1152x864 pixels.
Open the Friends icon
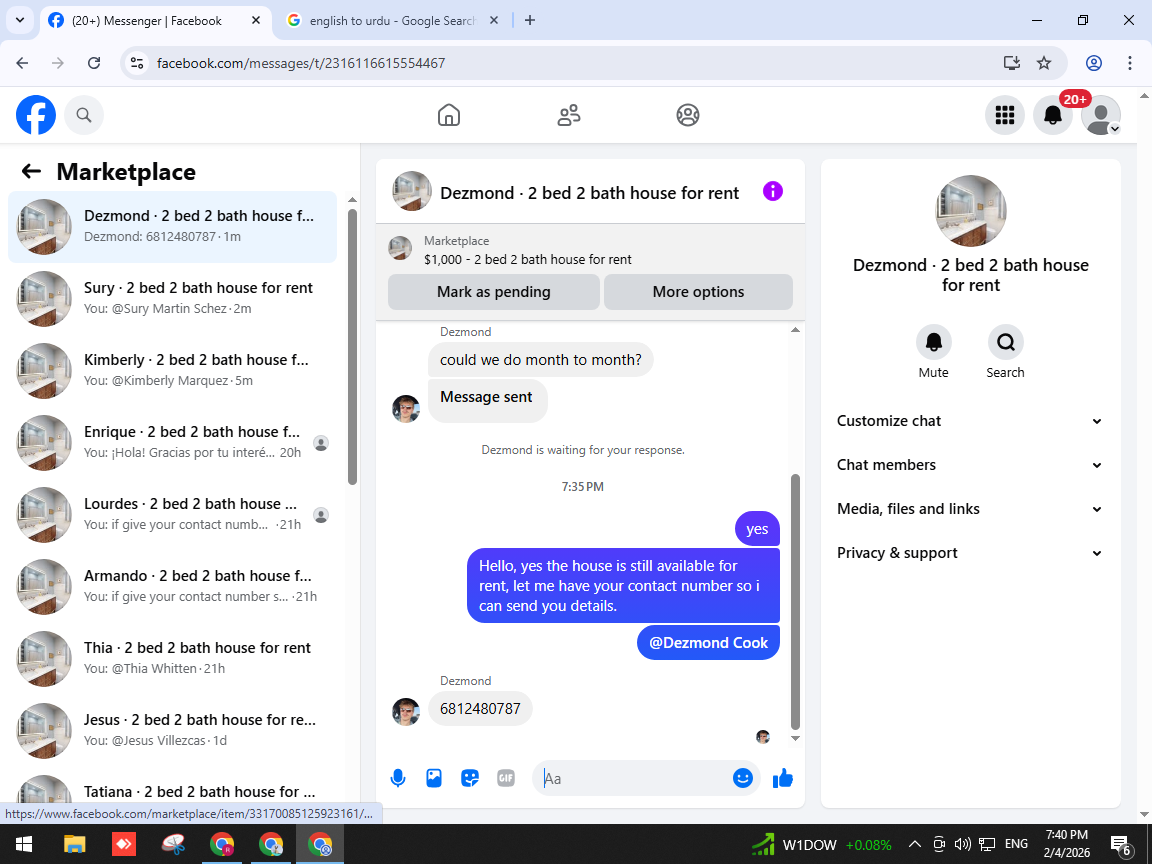tap(569, 115)
